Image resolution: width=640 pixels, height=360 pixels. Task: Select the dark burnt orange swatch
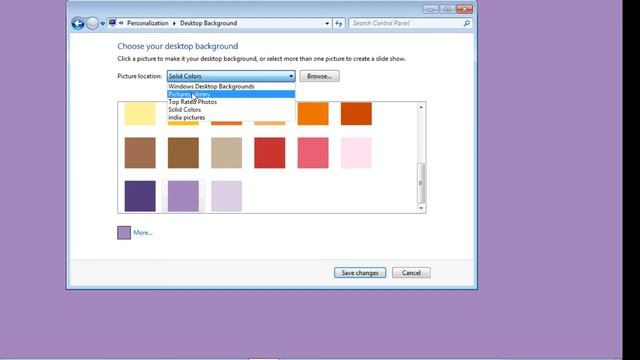coord(356,113)
